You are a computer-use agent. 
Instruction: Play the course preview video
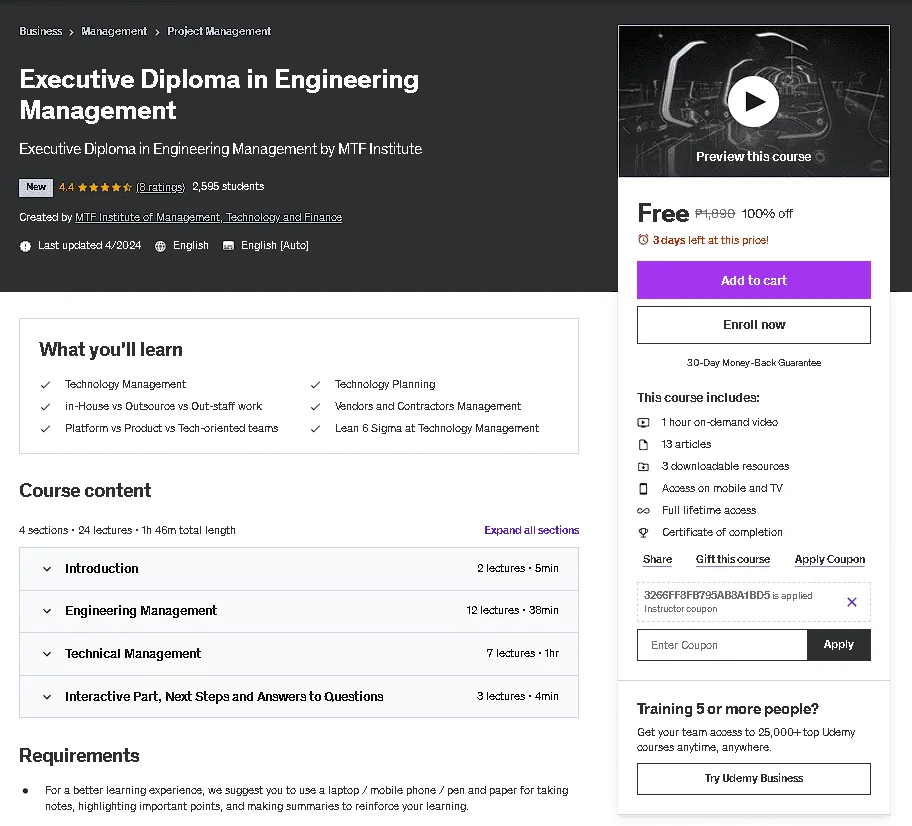[753, 101]
